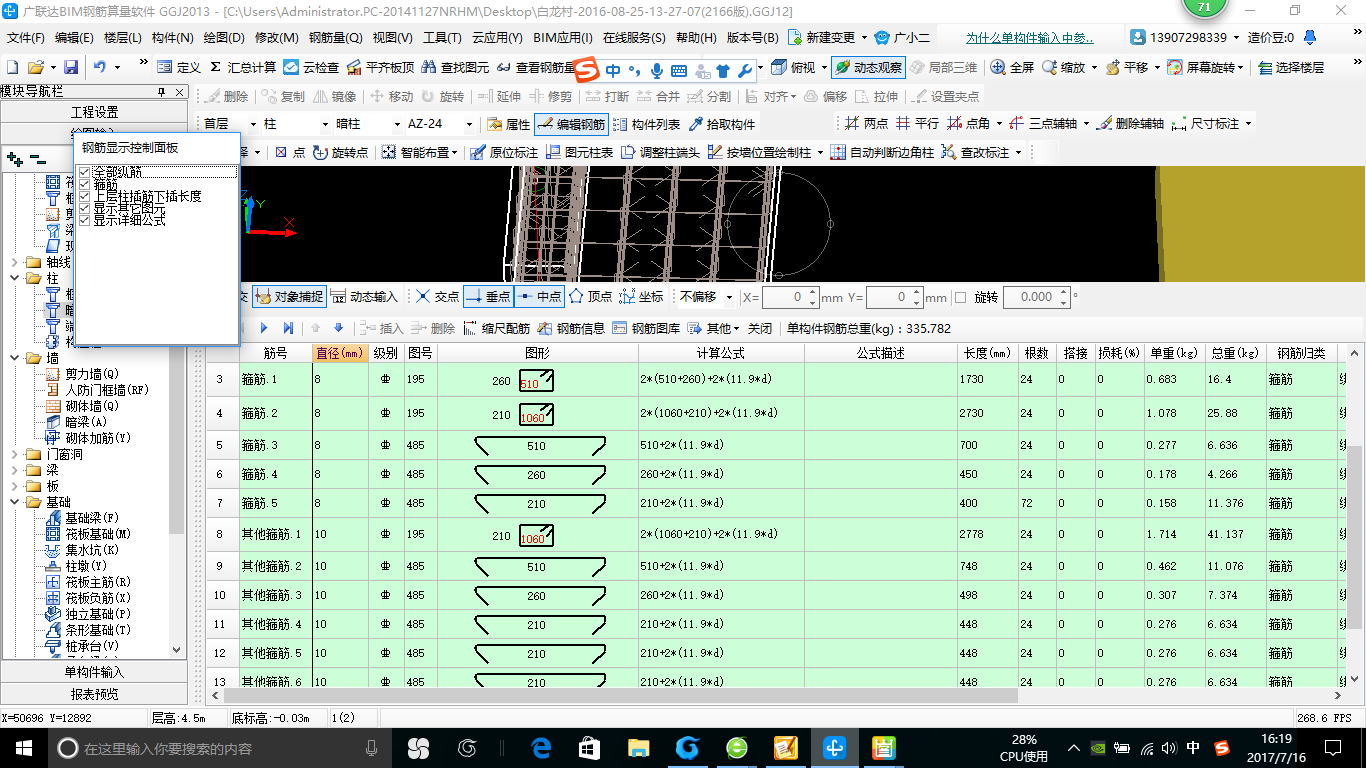Open 定义 definition window

[179, 68]
